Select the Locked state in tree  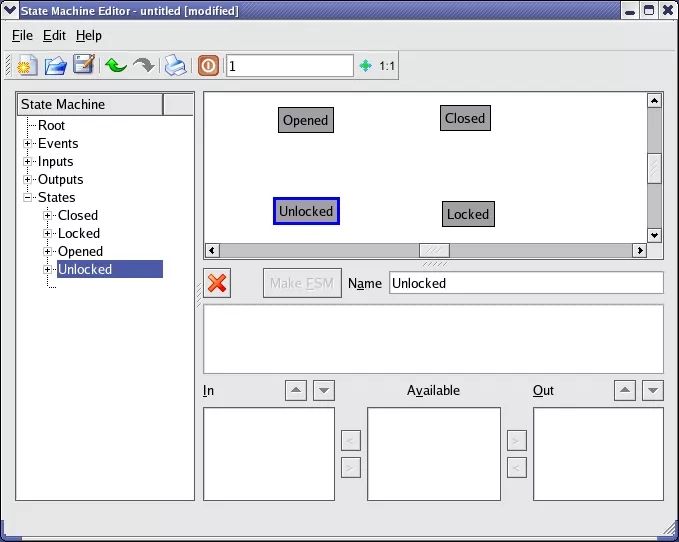tap(78, 233)
